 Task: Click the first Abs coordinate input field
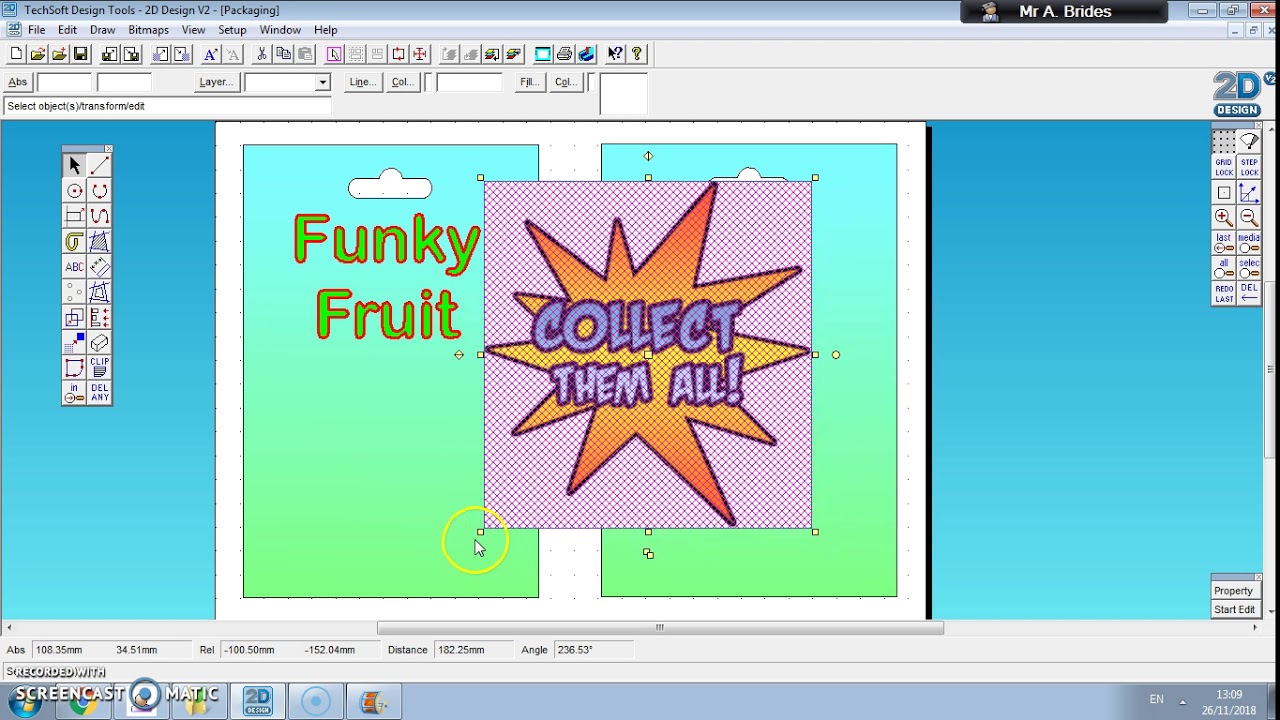click(64, 82)
